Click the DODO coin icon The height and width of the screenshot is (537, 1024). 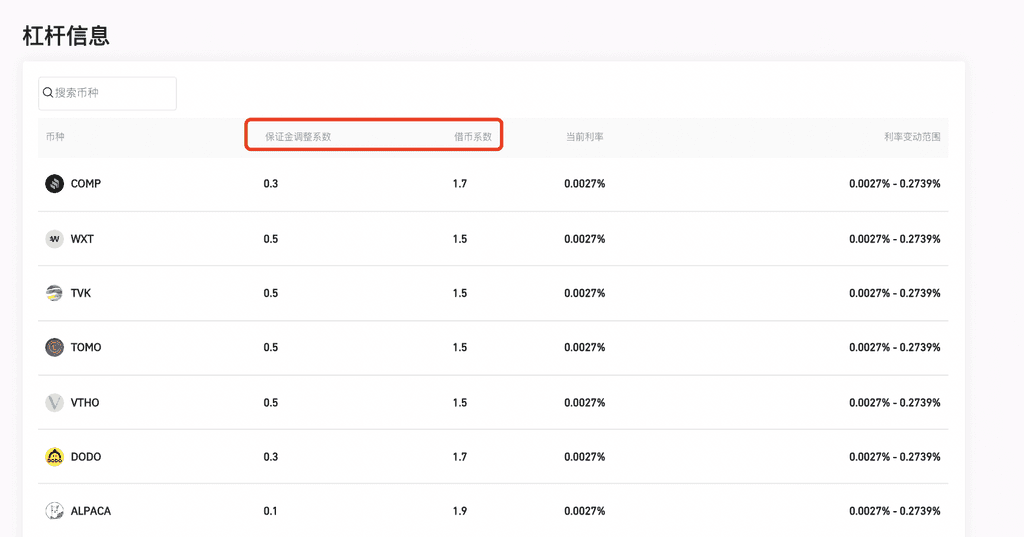pos(54,457)
